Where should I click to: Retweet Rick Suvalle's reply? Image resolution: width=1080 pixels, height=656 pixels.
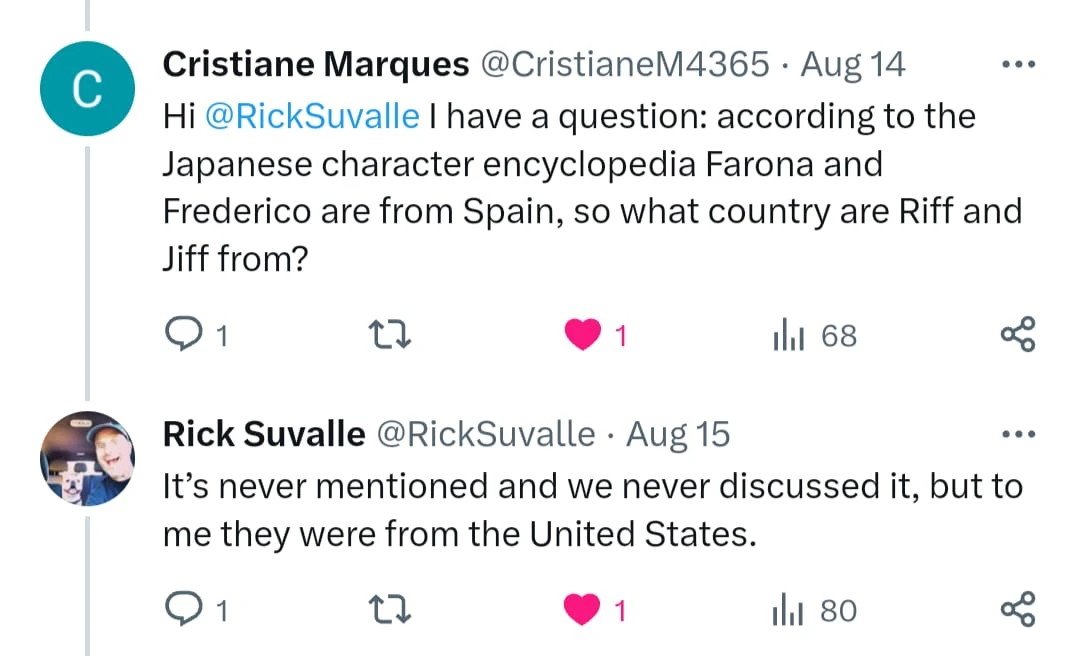(389, 608)
